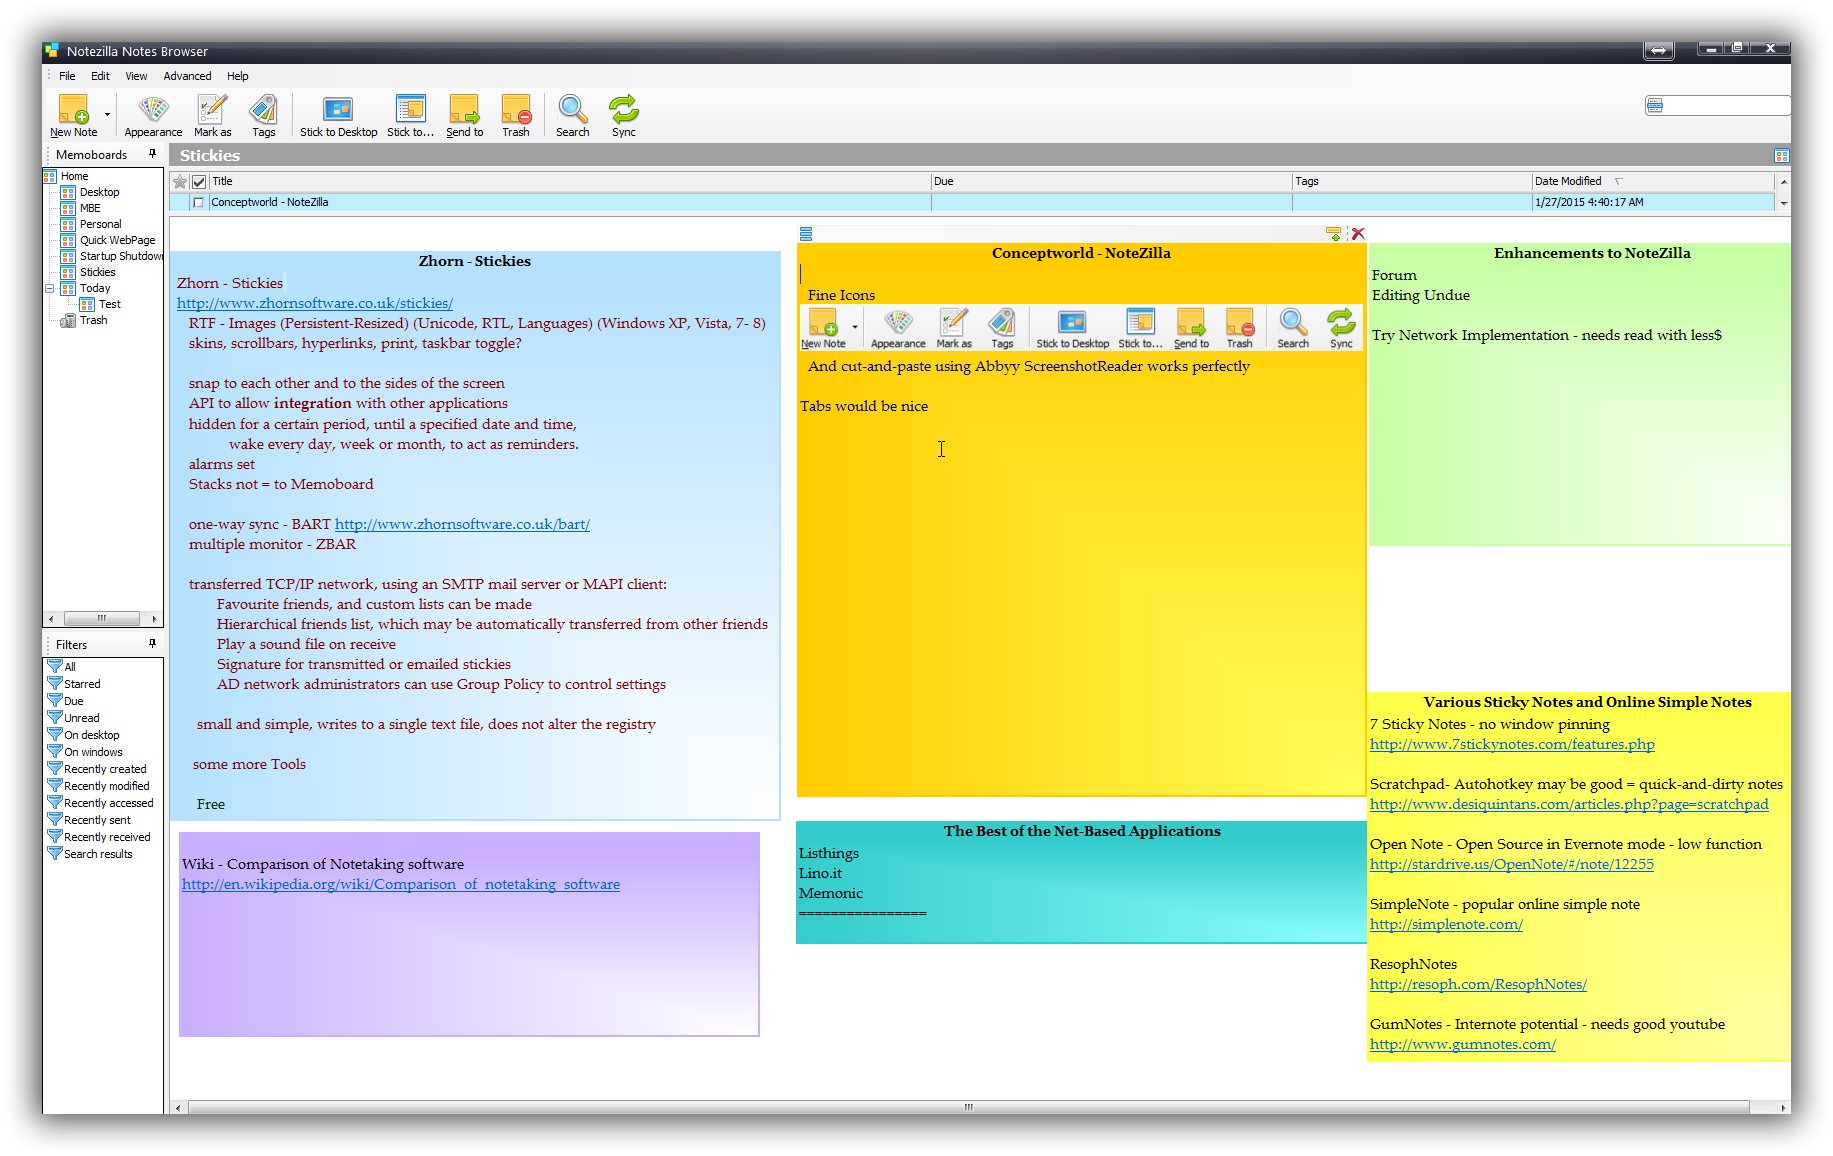Viewport: 1833px width, 1156px height.
Task: Click the note list scroll-up arrow
Action: (1783, 182)
